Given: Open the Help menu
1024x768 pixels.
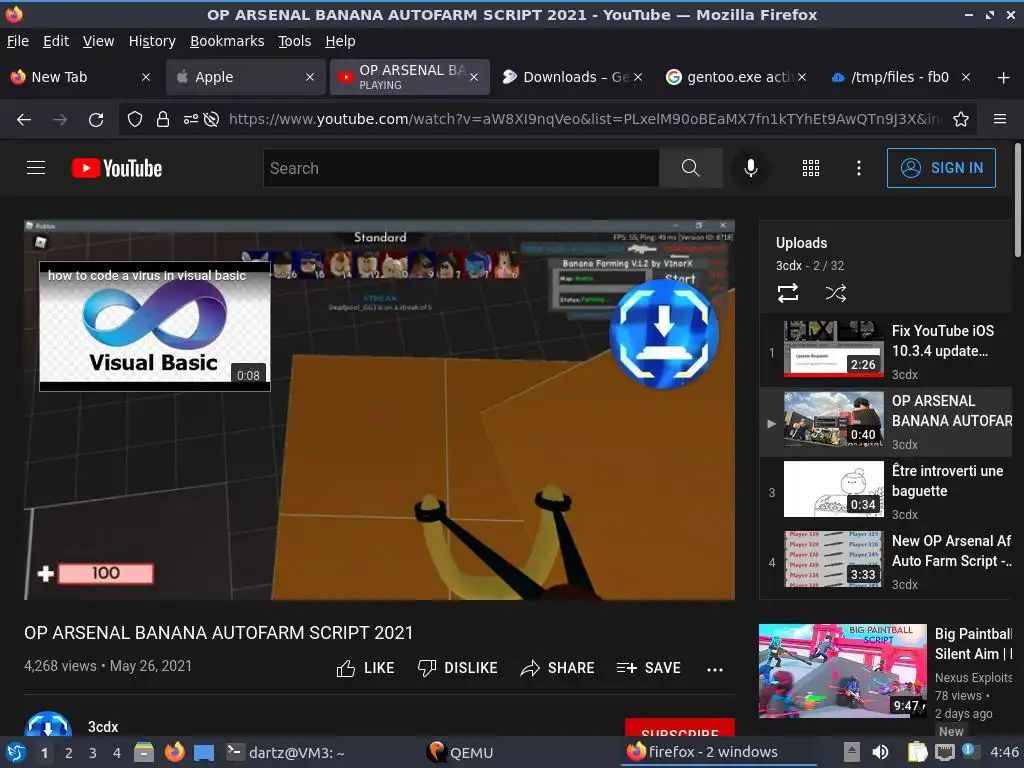Looking at the screenshot, I should [x=340, y=41].
